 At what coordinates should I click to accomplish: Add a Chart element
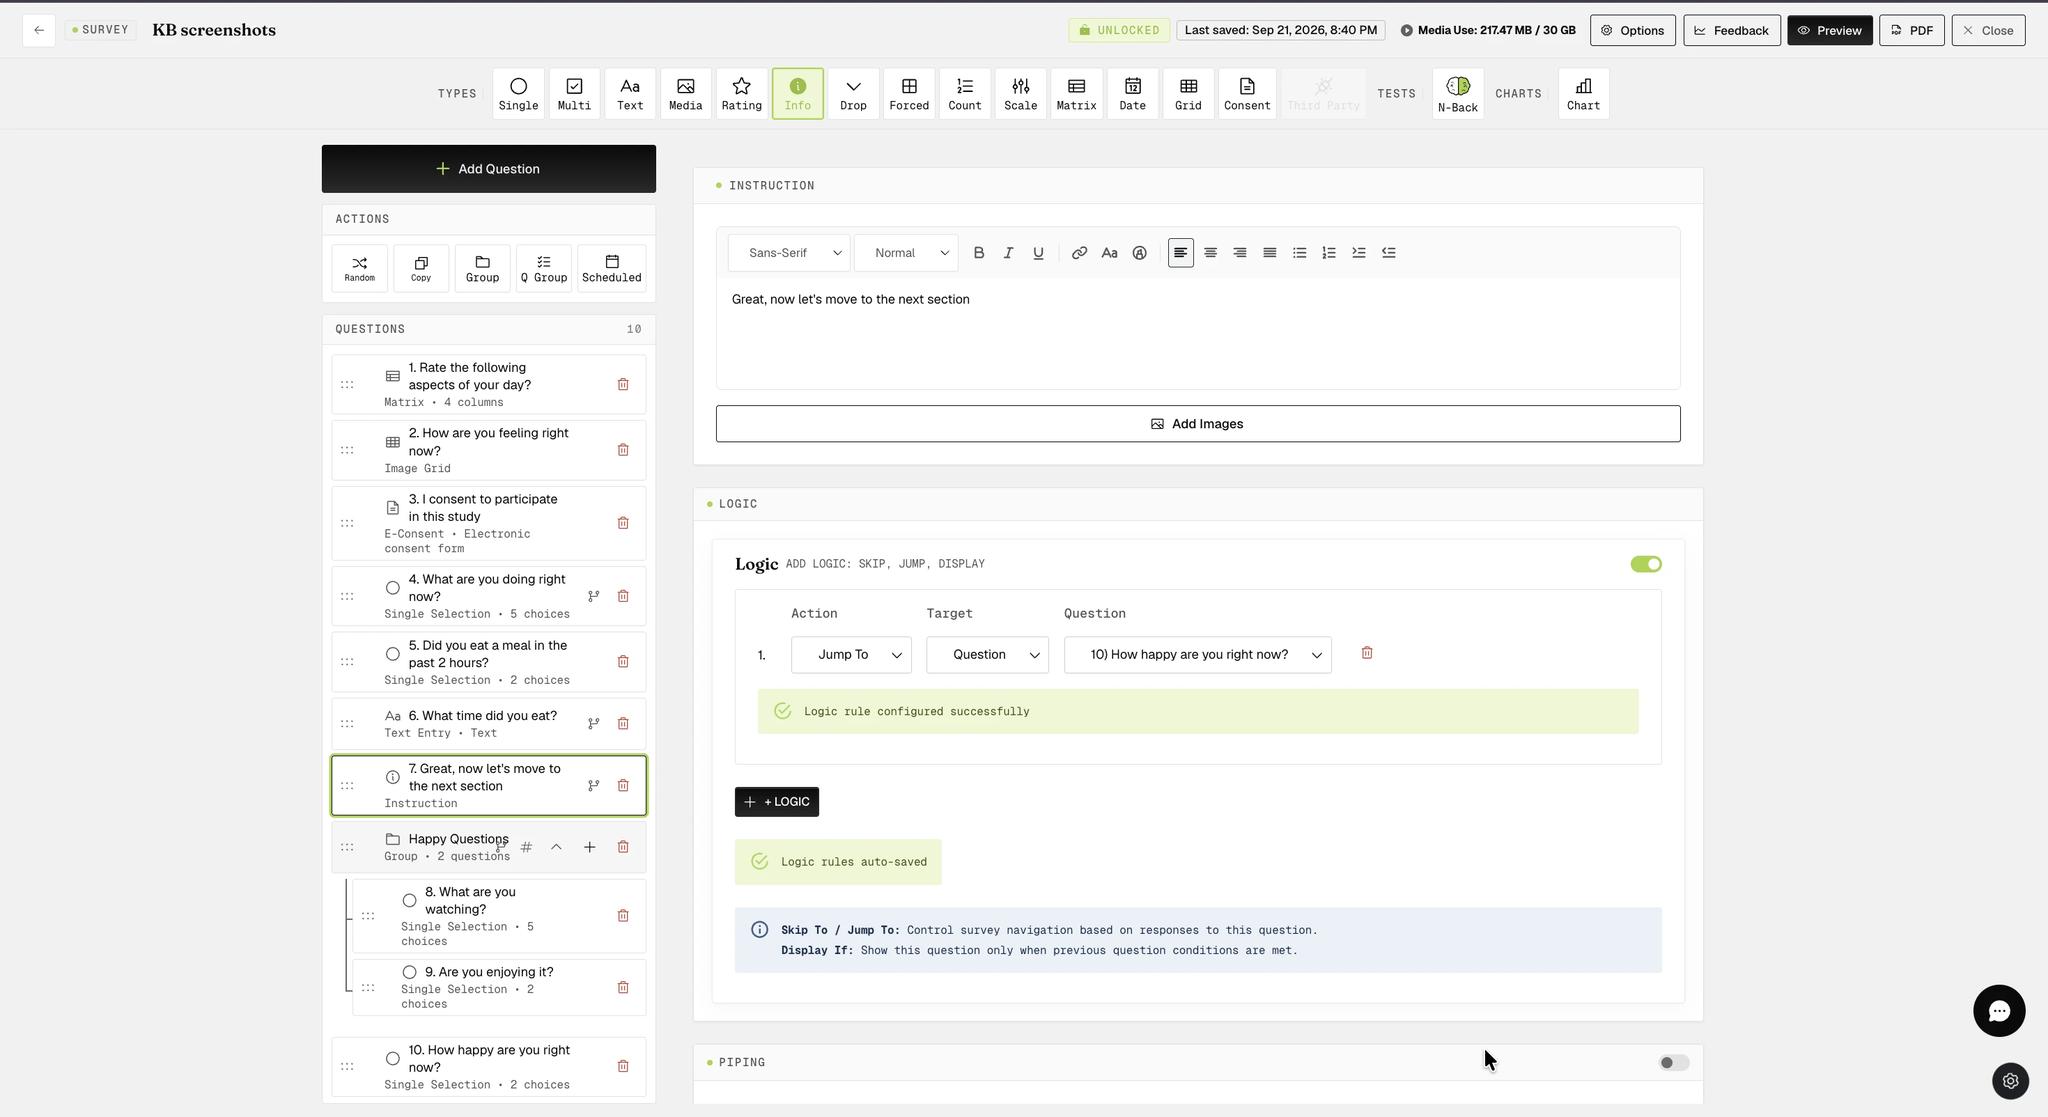point(1583,94)
